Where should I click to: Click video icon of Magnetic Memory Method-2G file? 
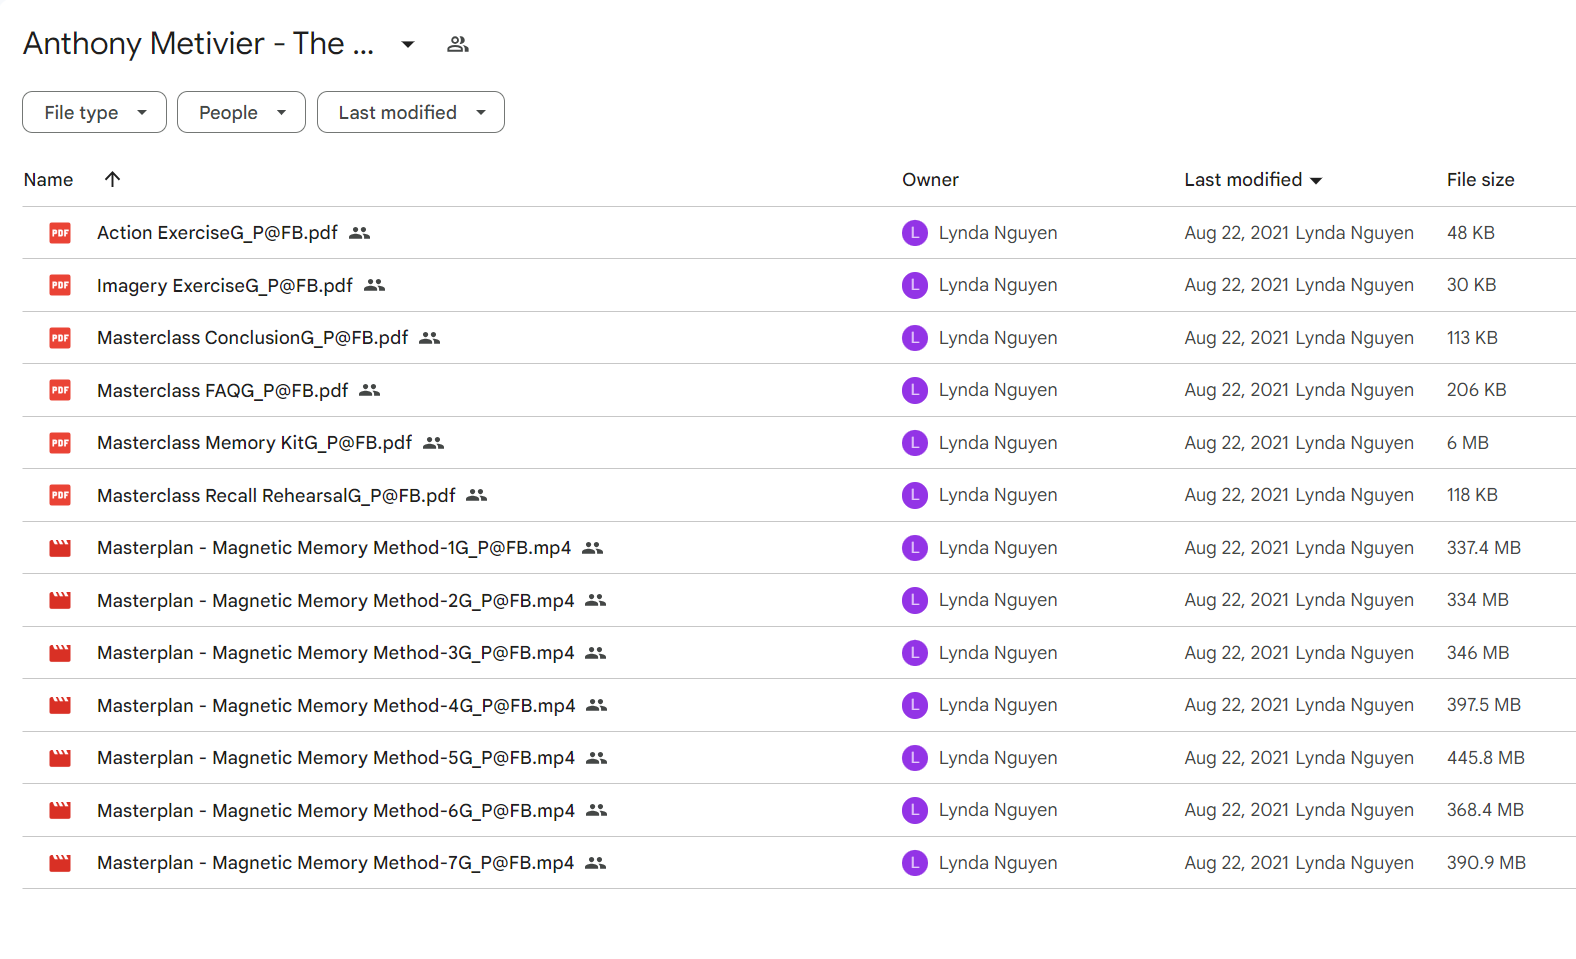[x=60, y=600]
